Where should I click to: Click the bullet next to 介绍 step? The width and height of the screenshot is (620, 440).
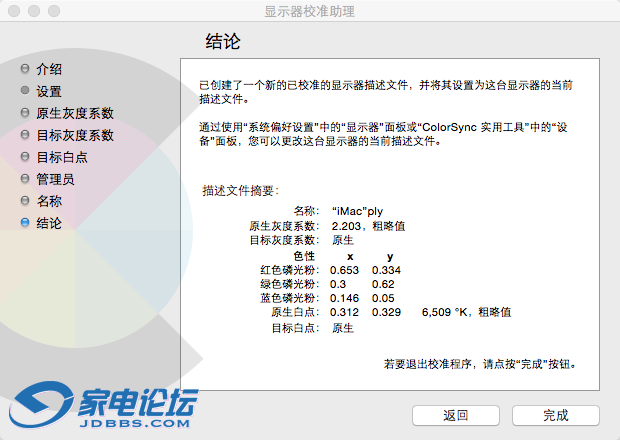25,69
